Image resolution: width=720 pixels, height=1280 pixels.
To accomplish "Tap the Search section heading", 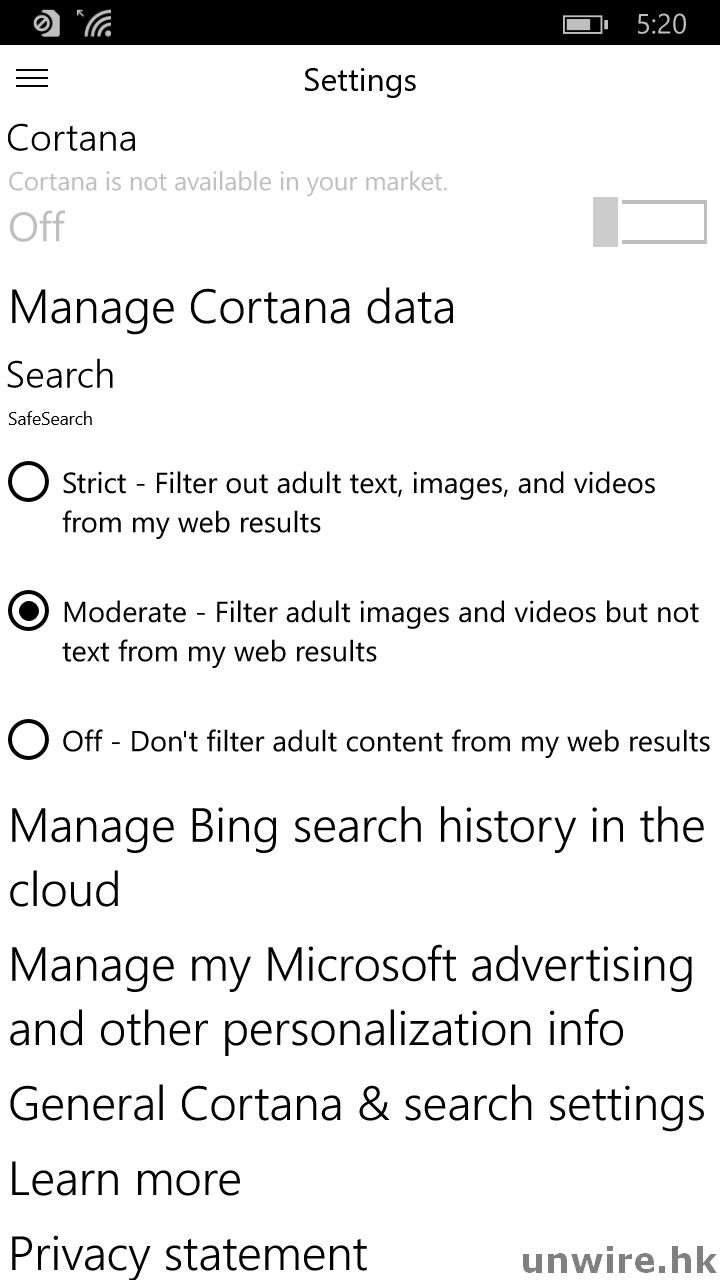I will pyautogui.click(x=61, y=375).
